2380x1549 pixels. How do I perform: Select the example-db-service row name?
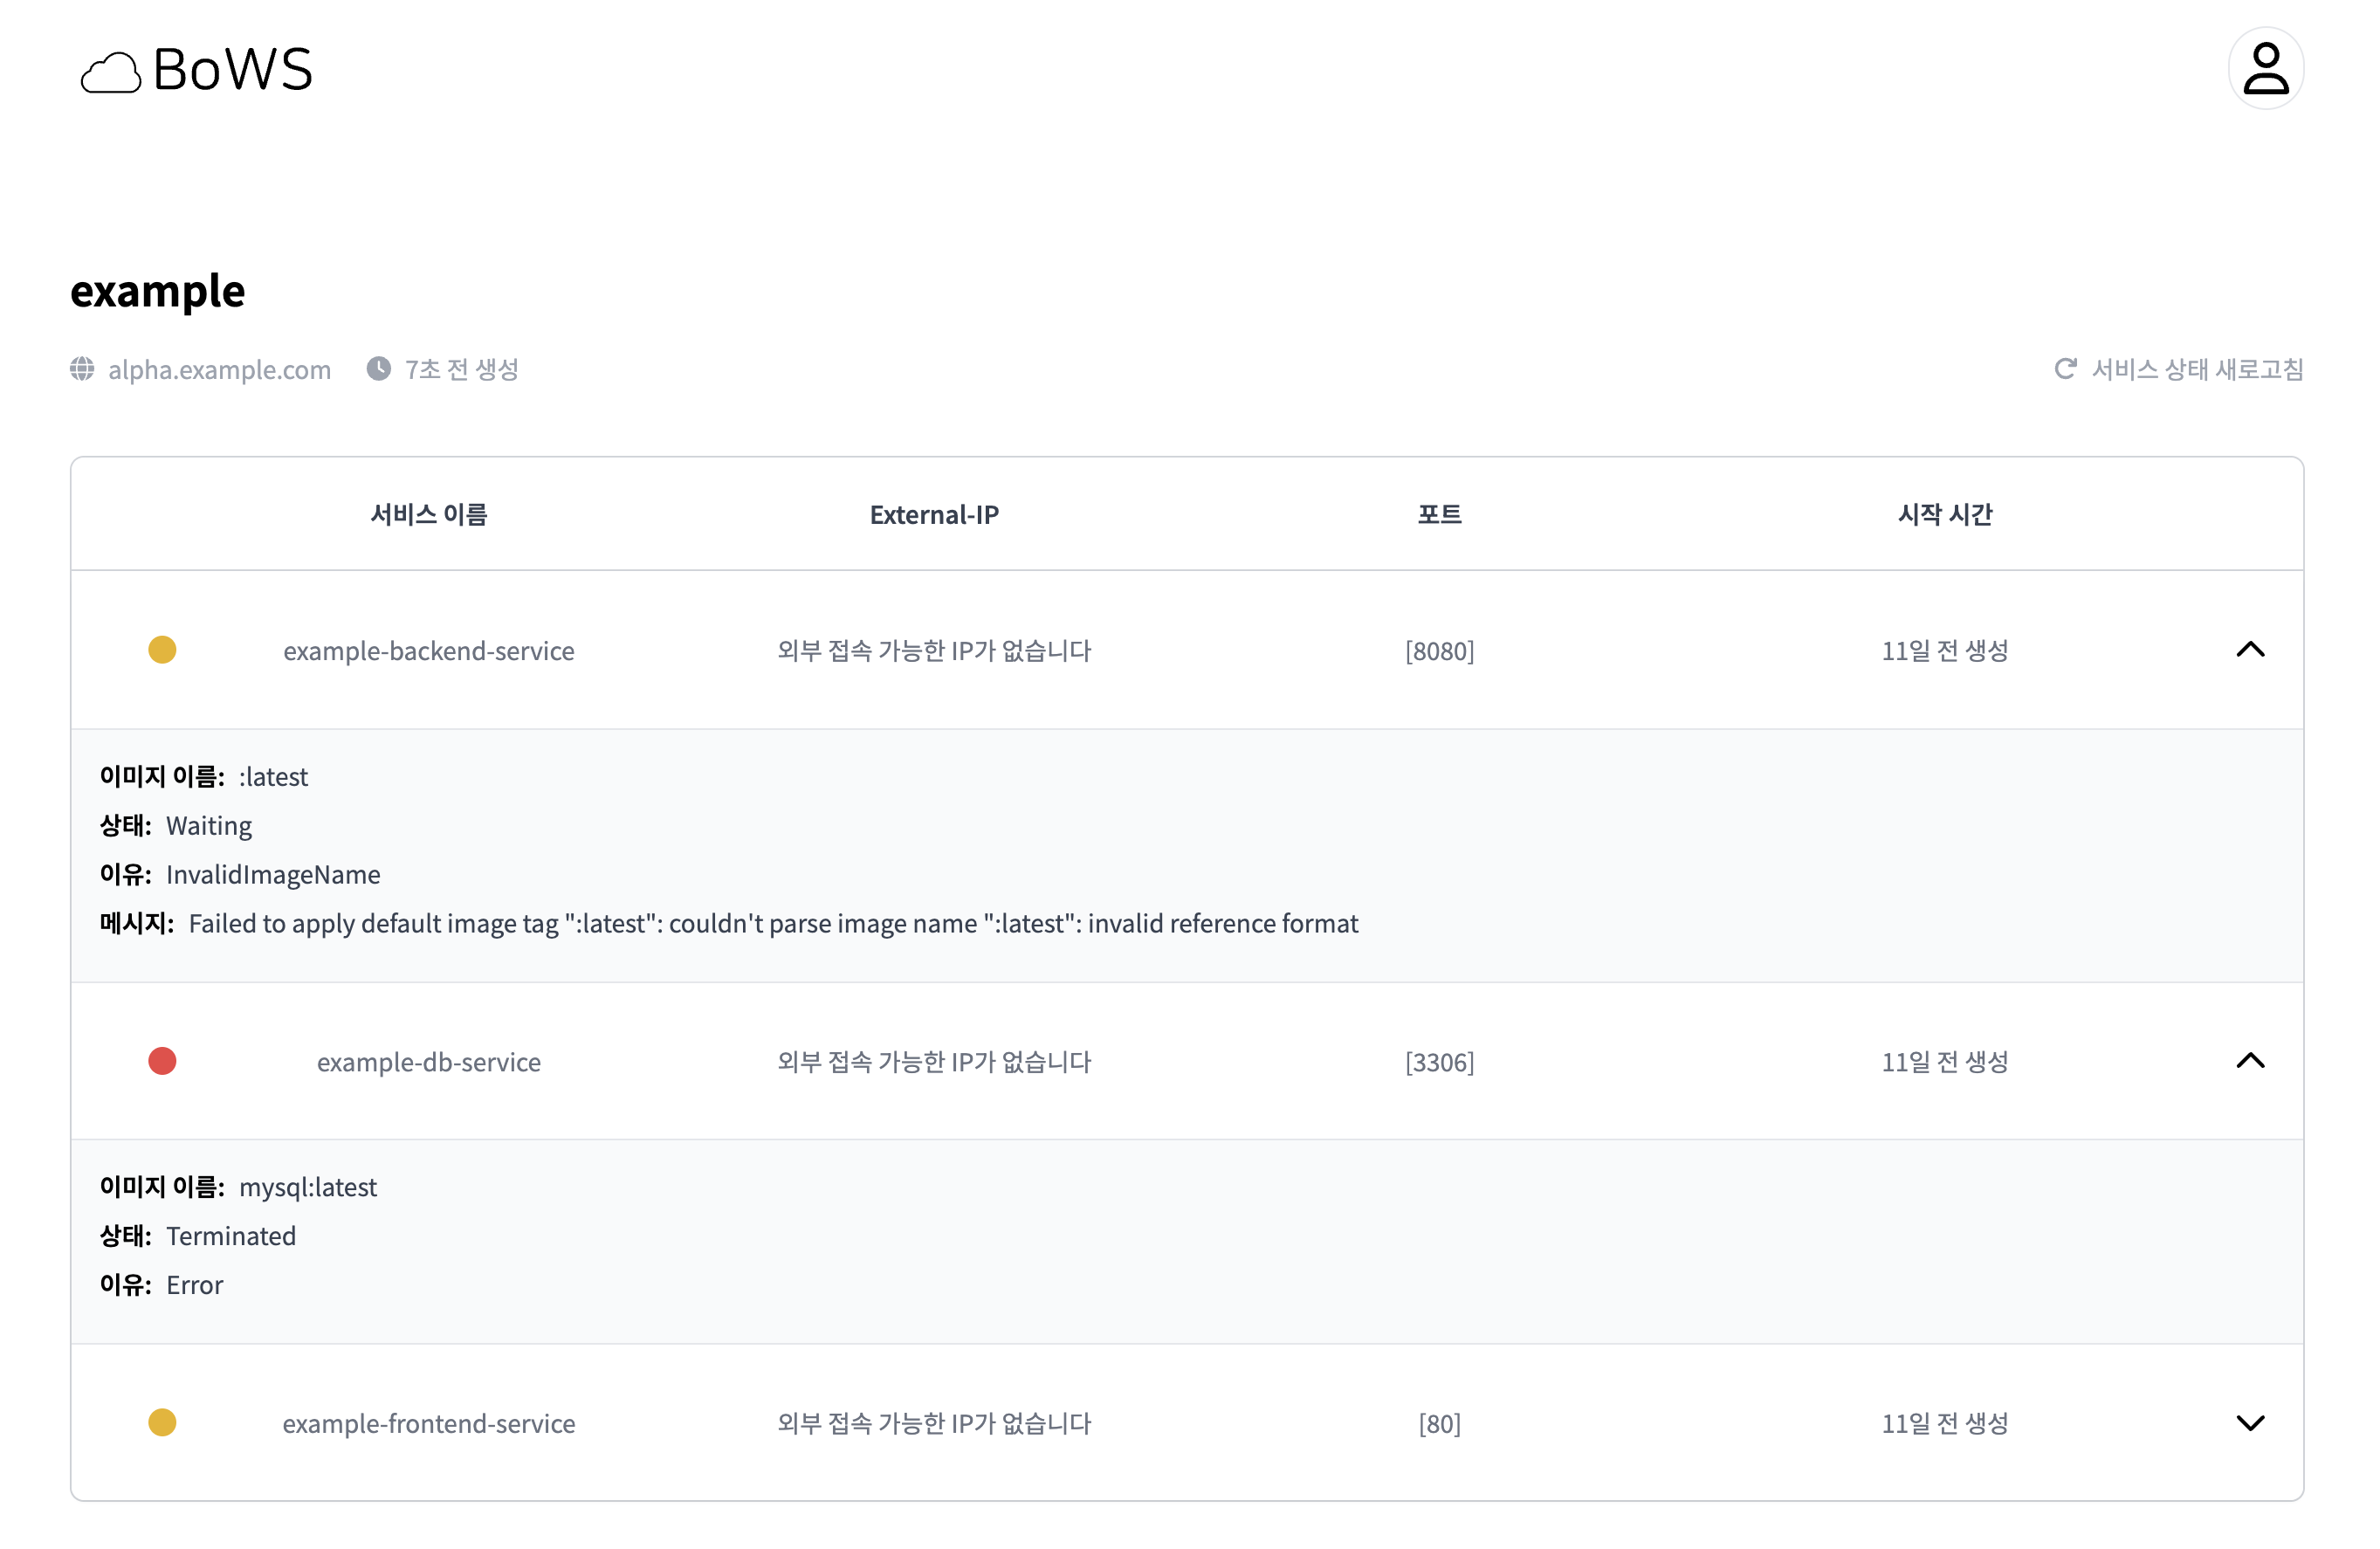(428, 1062)
